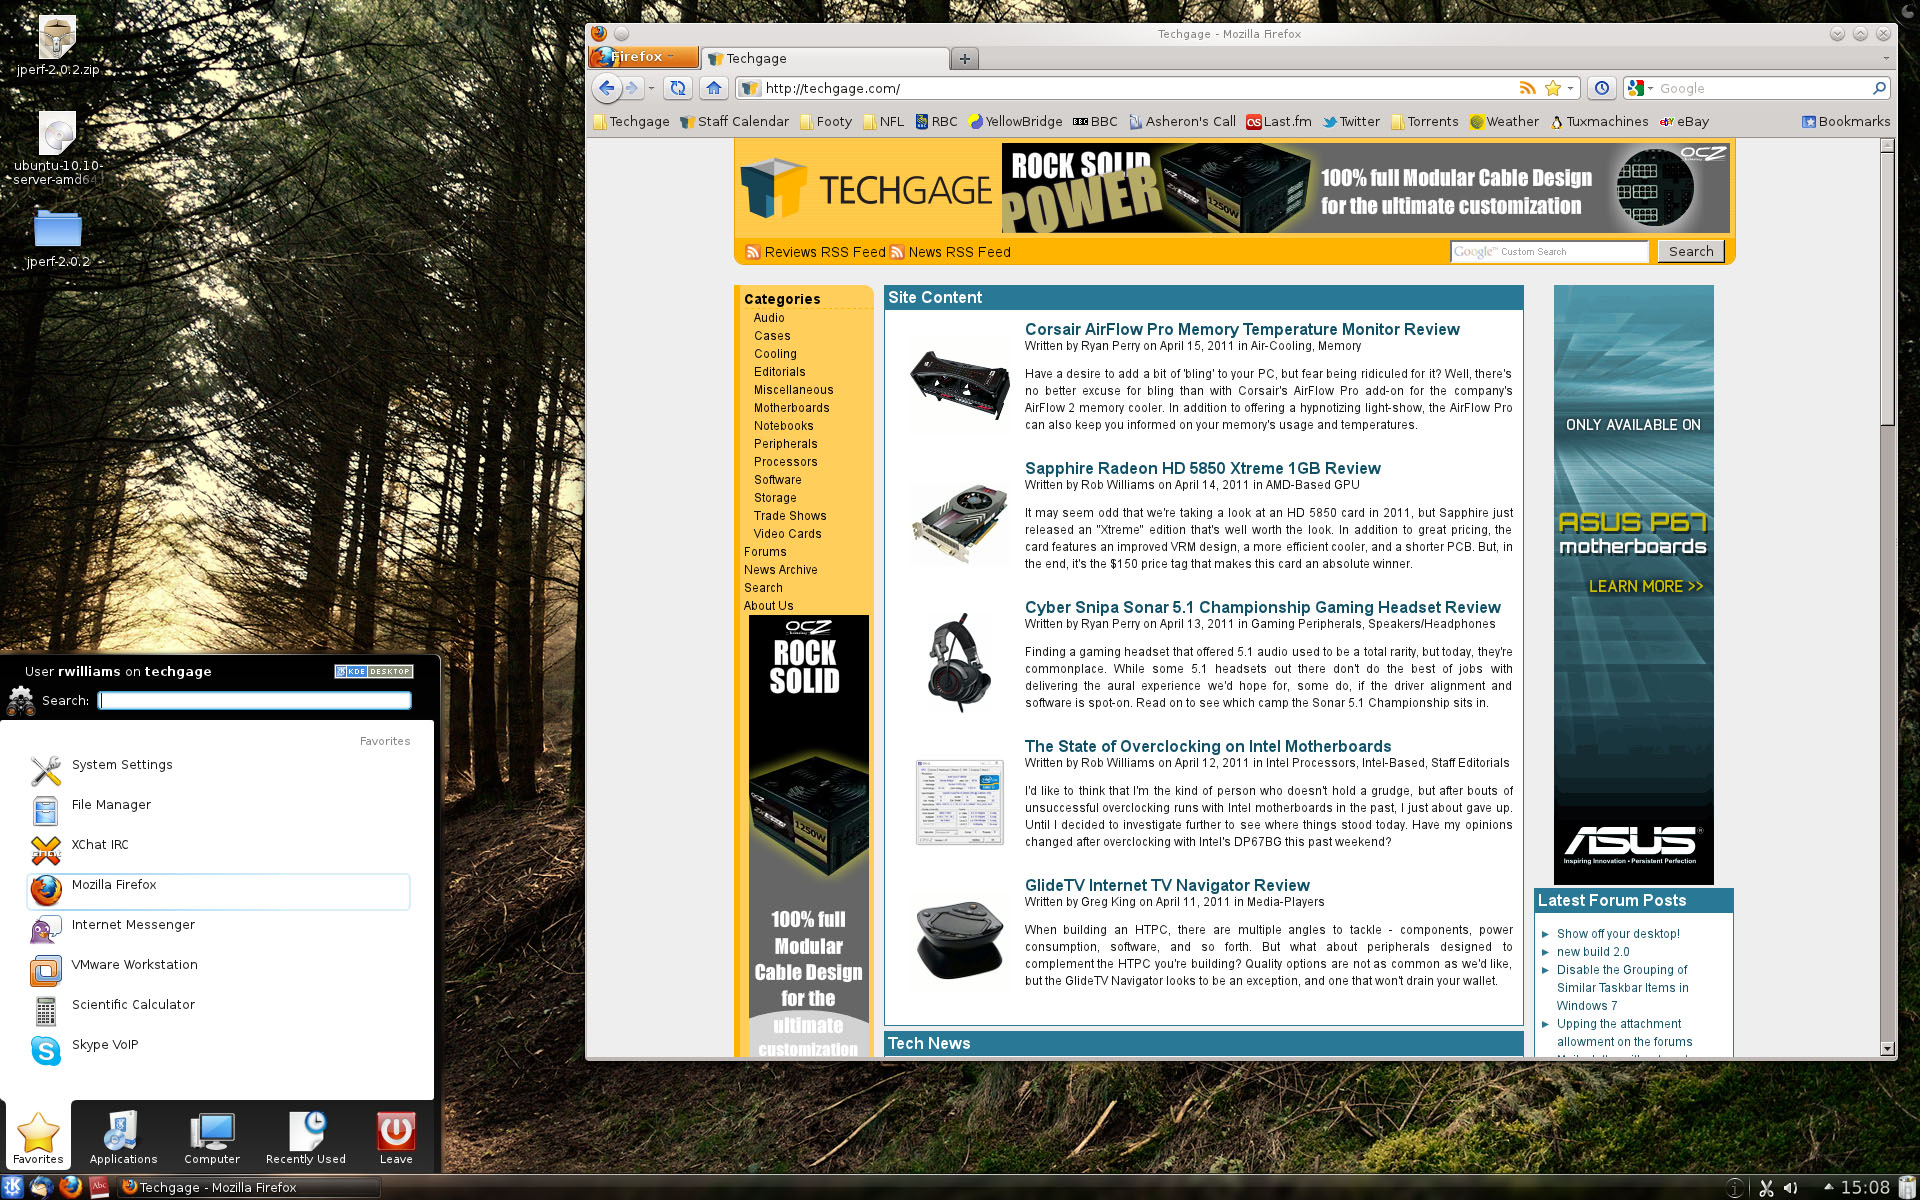
Task: Expand hidden system tray icons arrow
Action: point(1828,1187)
